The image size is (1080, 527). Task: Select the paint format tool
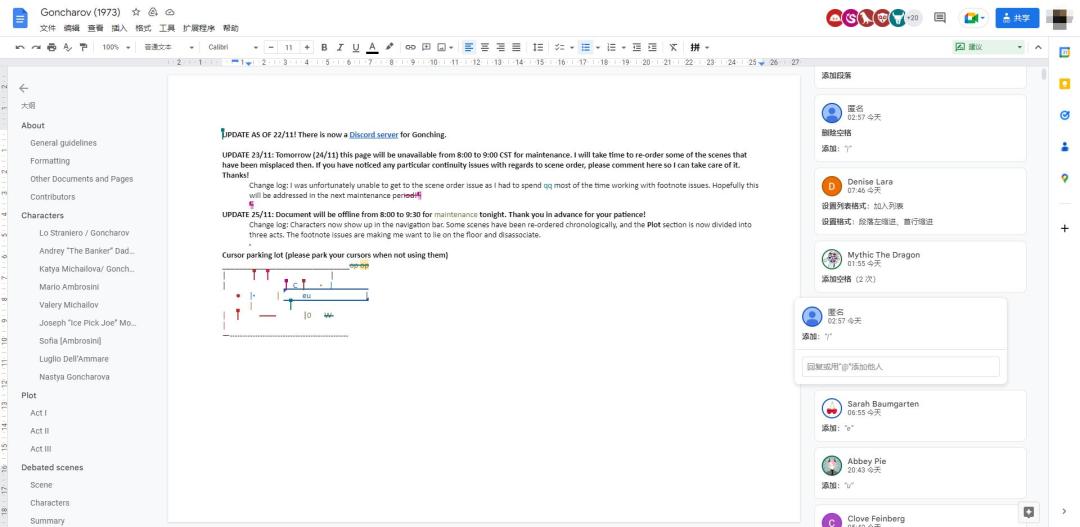point(83,47)
